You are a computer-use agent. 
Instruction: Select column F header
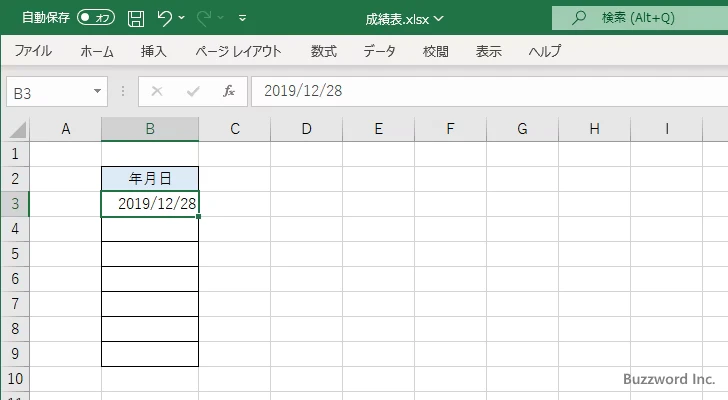(450, 129)
